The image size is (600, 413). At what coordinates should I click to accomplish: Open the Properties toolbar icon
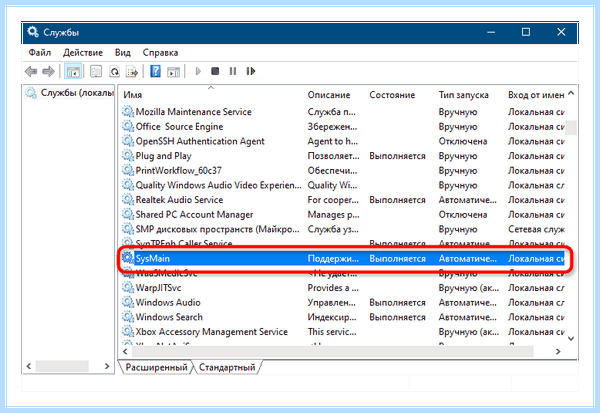click(x=96, y=71)
